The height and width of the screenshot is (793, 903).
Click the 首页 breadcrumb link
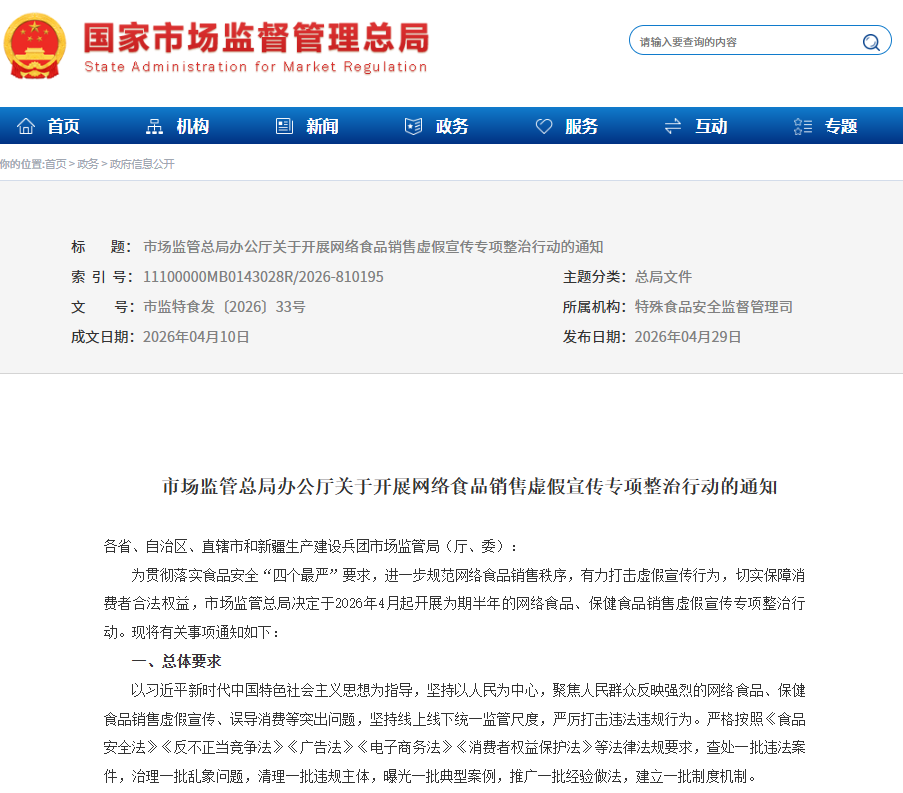click(x=56, y=164)
